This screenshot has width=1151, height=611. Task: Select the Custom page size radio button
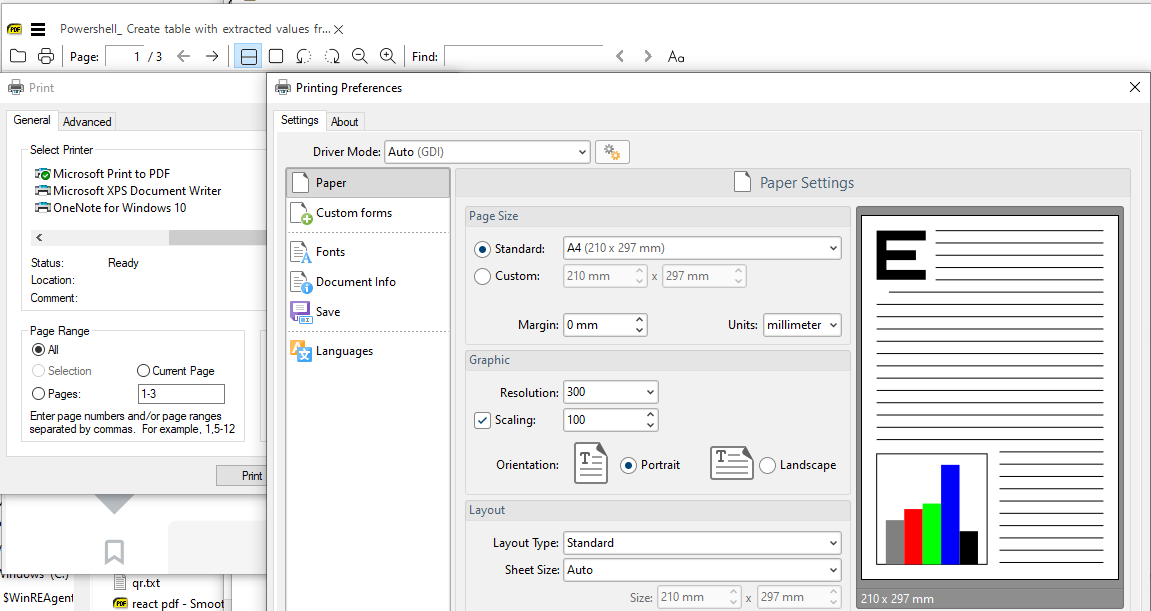pyautogui.click(x=481, y=276)
